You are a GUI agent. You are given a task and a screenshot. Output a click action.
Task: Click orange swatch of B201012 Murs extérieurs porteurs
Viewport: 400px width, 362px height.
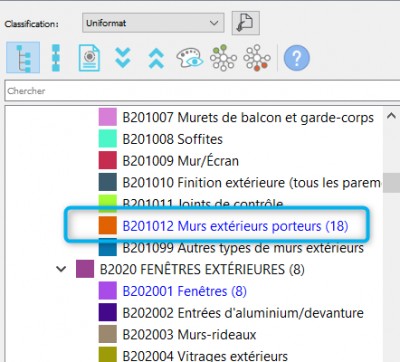tap(108, 225)
